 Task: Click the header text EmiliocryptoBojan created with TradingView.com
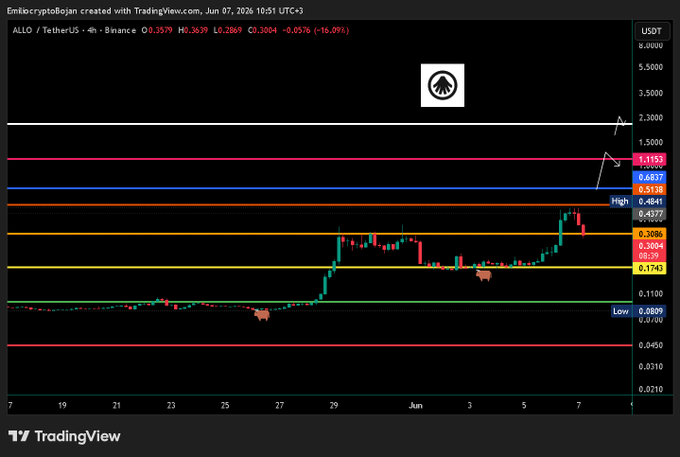point(104,11)
